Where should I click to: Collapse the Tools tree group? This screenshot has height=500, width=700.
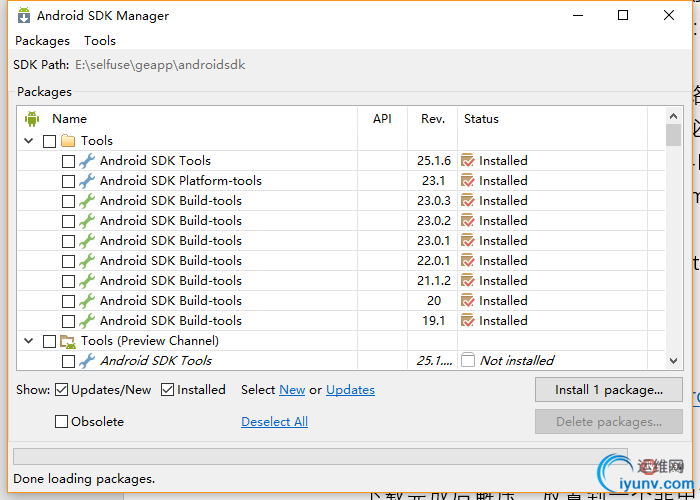click(28, 141)
